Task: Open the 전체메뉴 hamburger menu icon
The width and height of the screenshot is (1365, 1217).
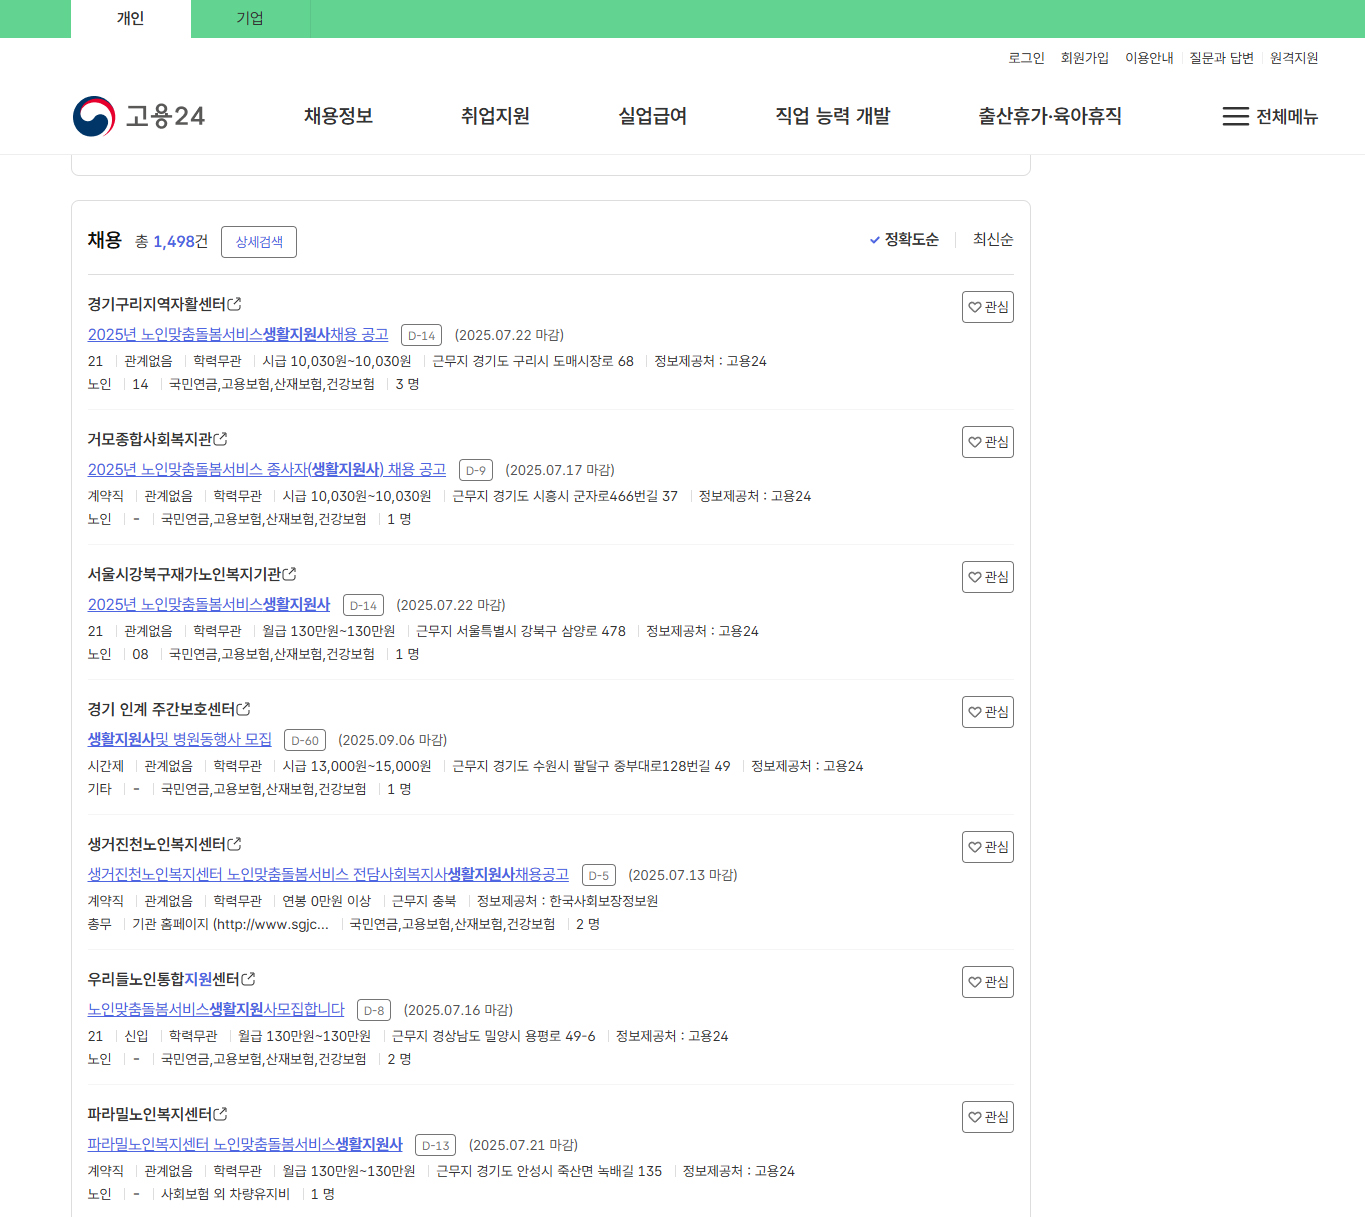Action: coord(1234,116)
